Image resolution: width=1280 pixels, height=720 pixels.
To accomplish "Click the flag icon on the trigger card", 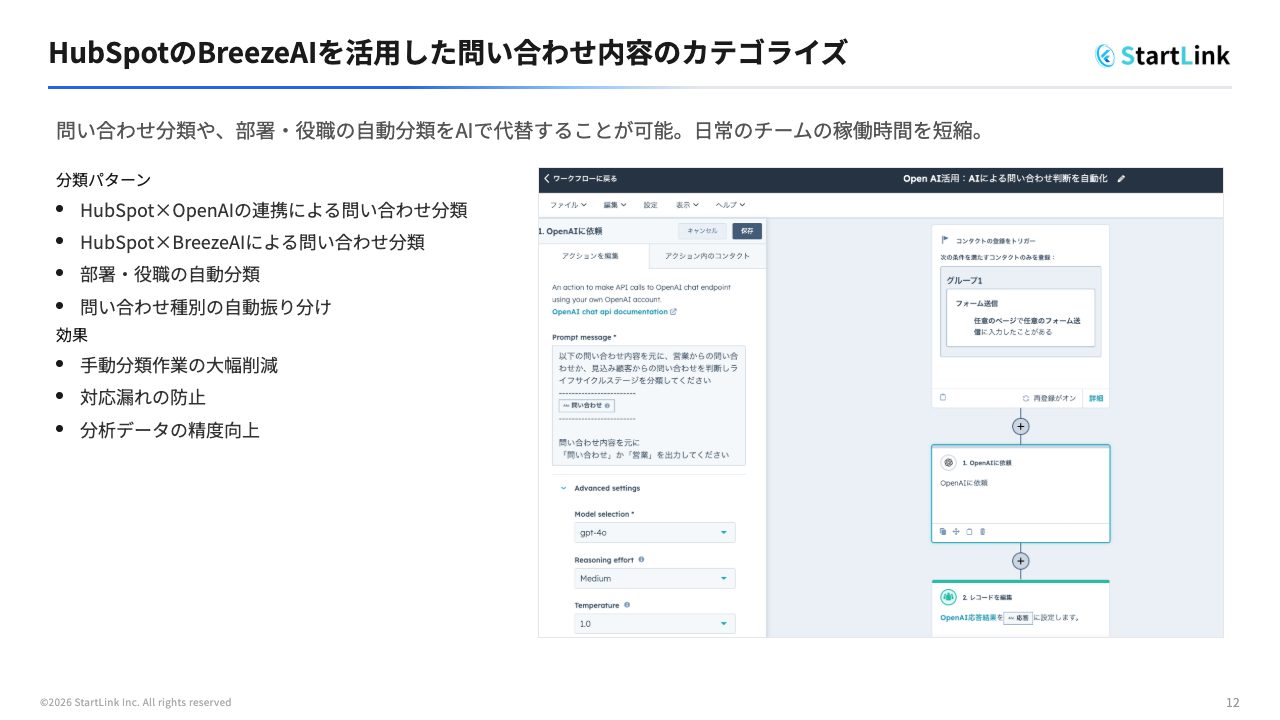I will point(944,240).
